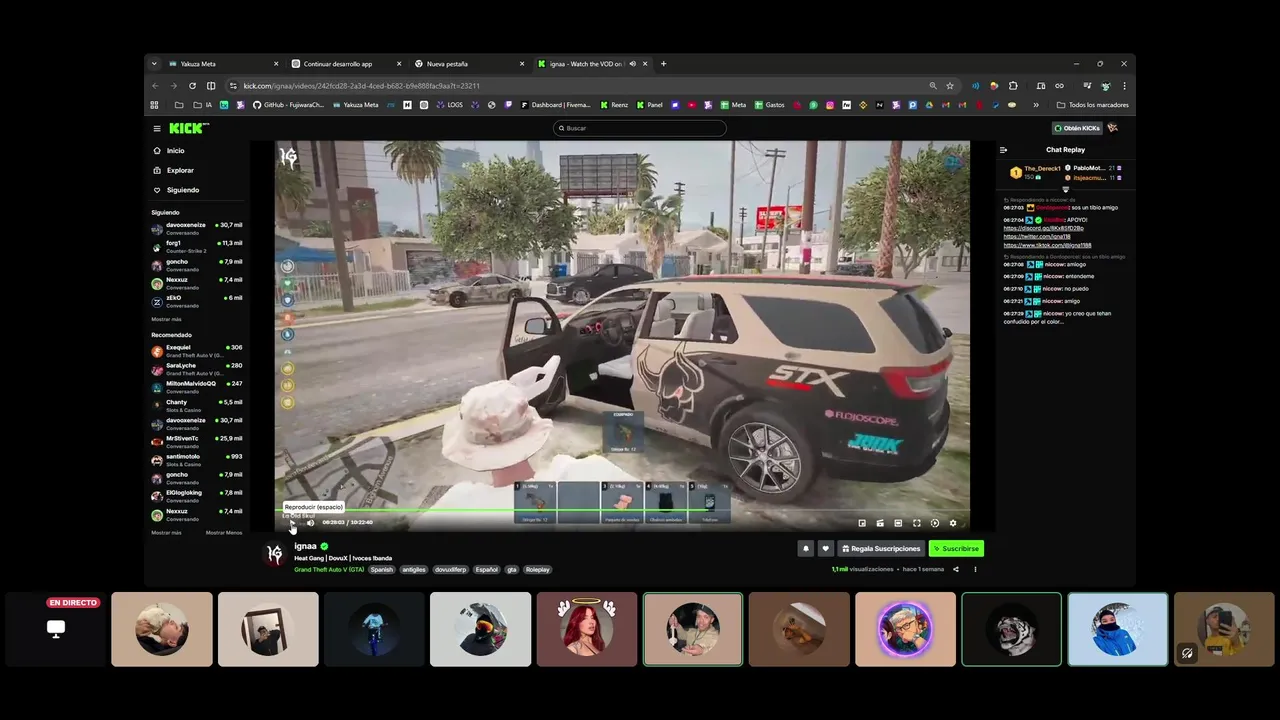Open followed channel forg1
The image size is (1280, 720).
(197, 246)
